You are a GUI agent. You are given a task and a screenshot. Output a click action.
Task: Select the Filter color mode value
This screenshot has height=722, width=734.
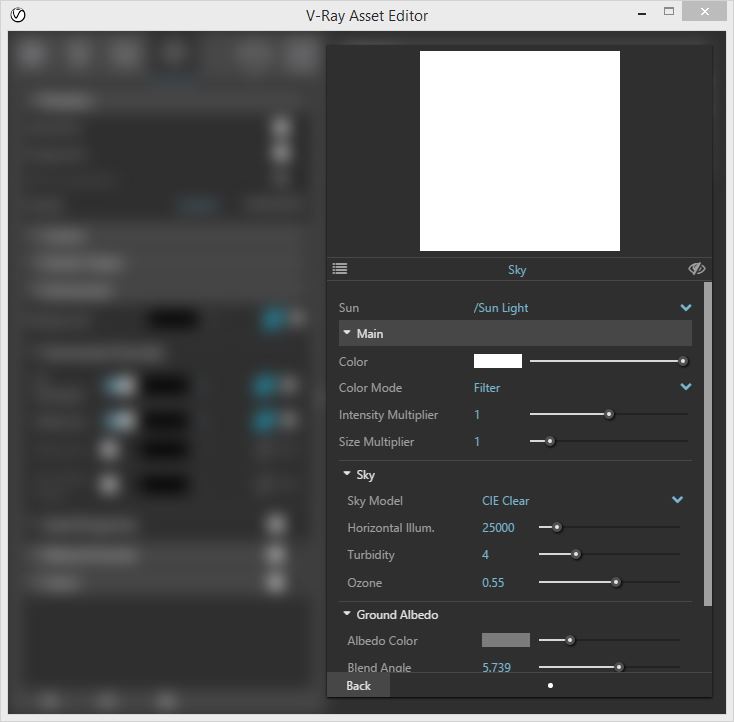pos(487,388)
